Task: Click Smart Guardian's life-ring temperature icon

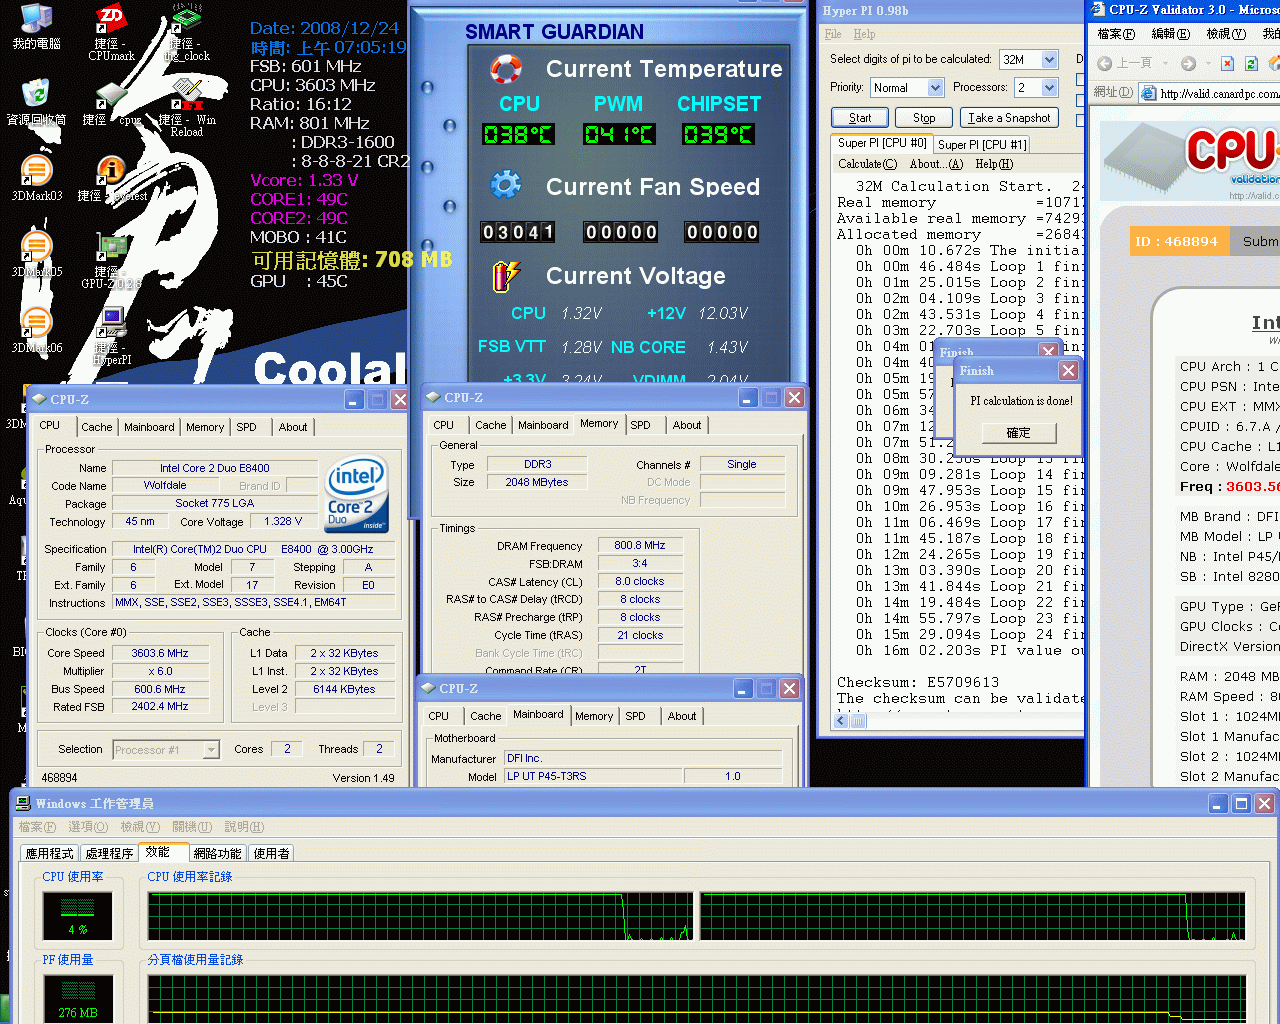Action: [506, 68]
